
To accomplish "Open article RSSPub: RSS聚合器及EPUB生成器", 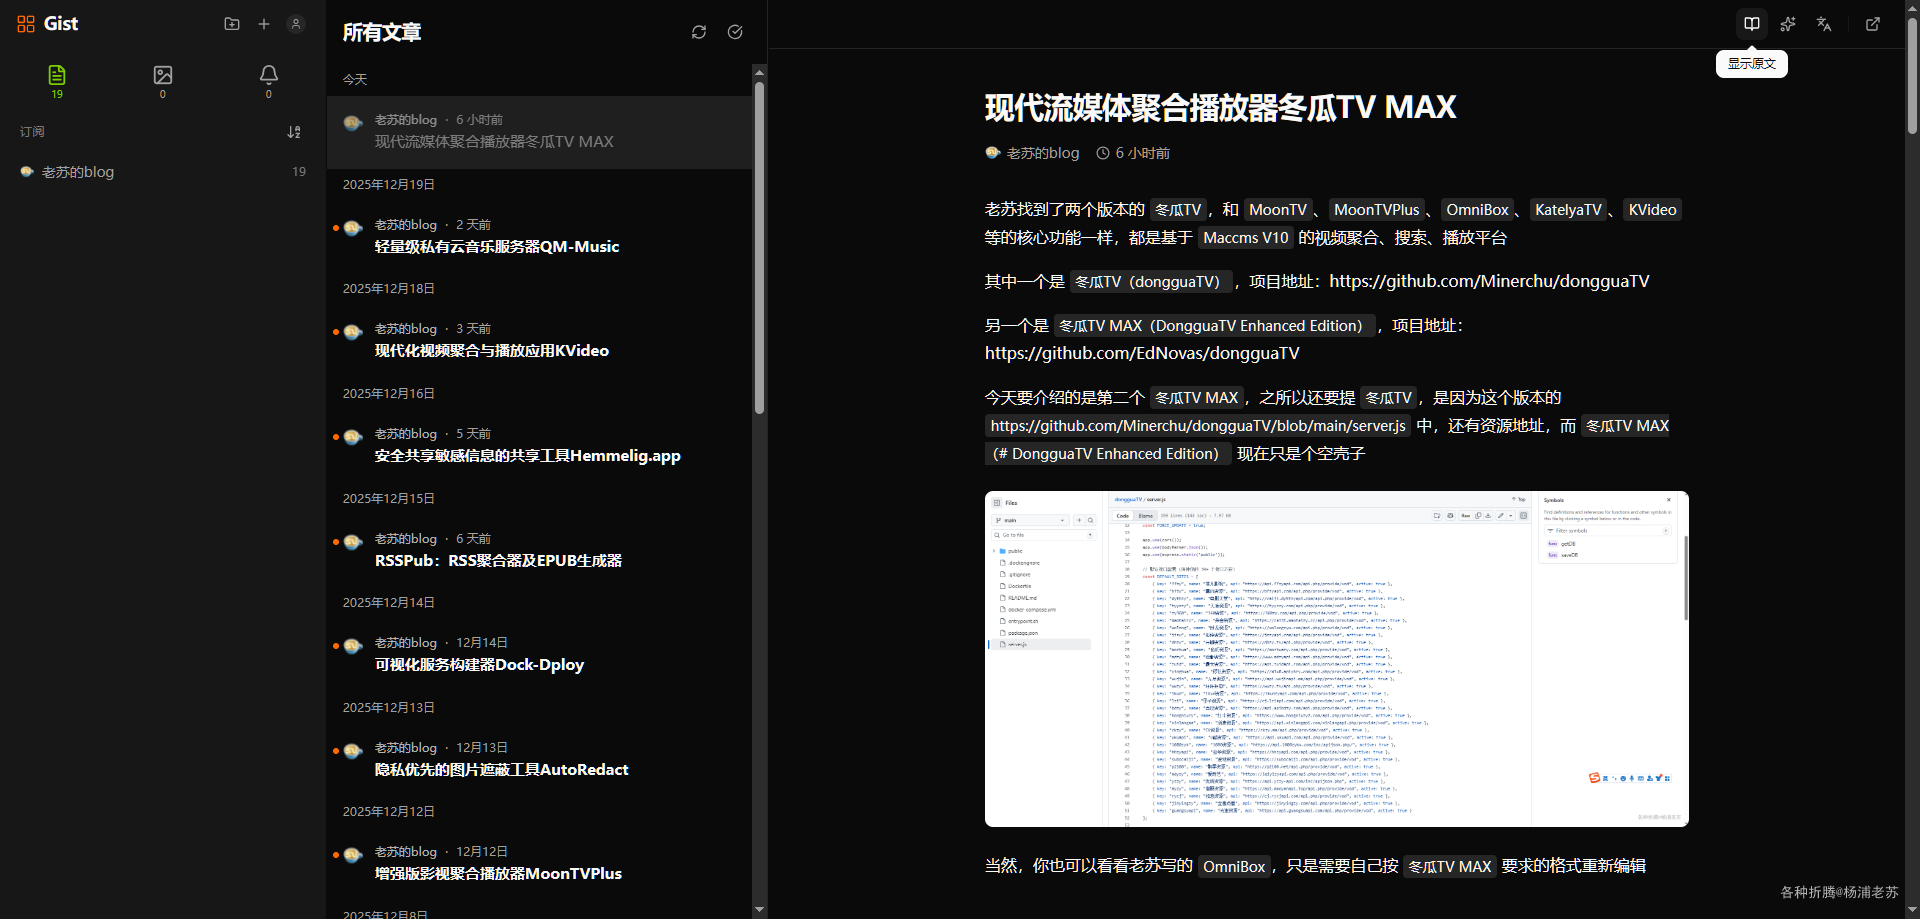I will point(539,550).
